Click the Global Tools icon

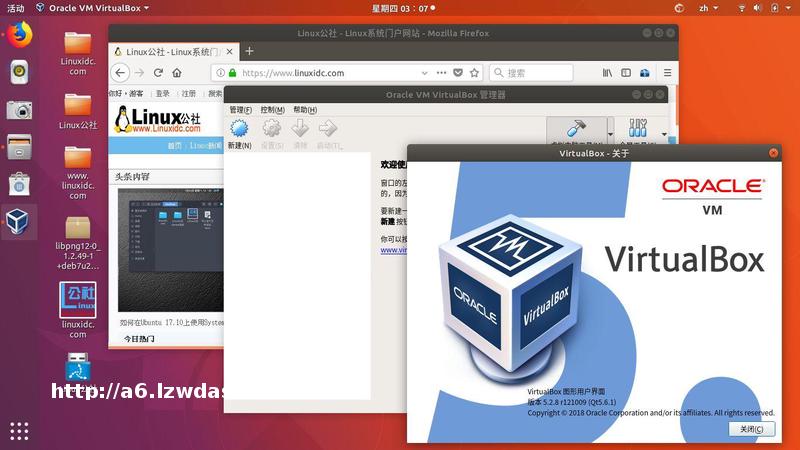pos(638,129)
